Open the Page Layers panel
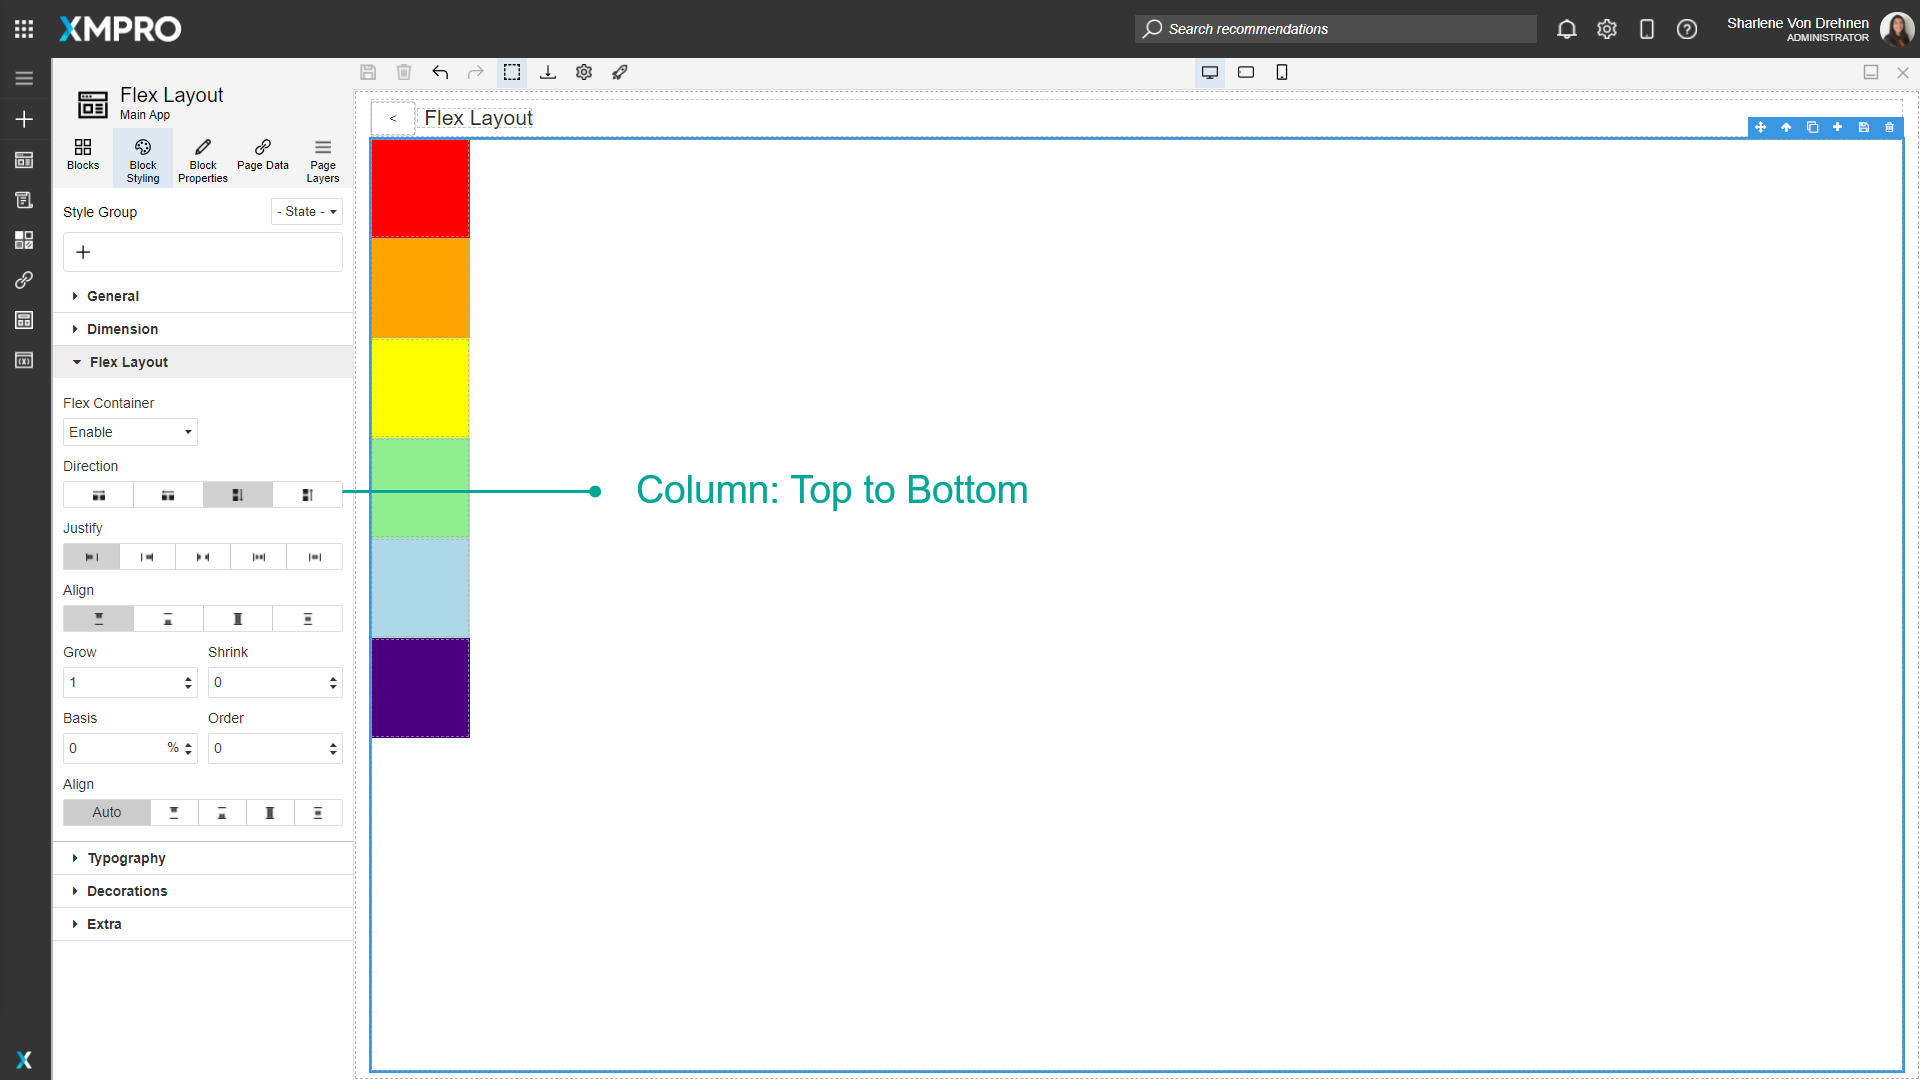The width and height of the screenshot is (1920, 1080). coord(322,157)
